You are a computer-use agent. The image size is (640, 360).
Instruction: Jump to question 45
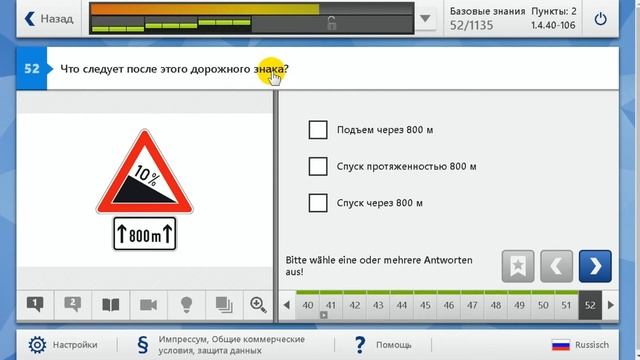coord(425,305)
